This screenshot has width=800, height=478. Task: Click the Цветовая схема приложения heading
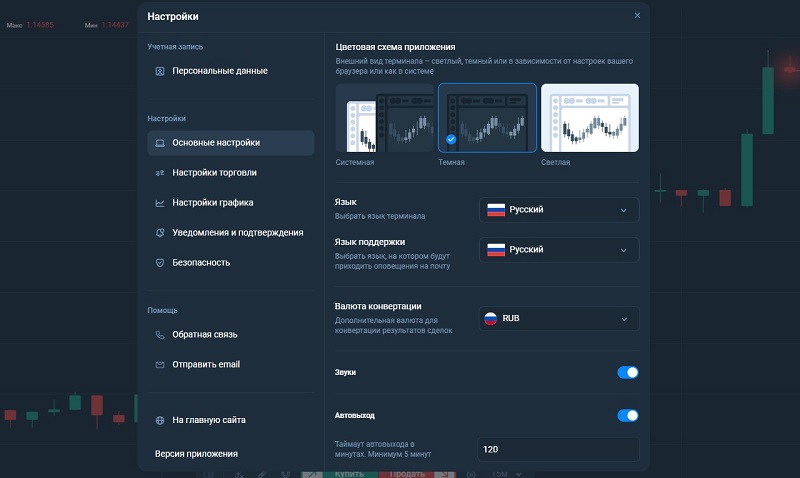(395, 47)
